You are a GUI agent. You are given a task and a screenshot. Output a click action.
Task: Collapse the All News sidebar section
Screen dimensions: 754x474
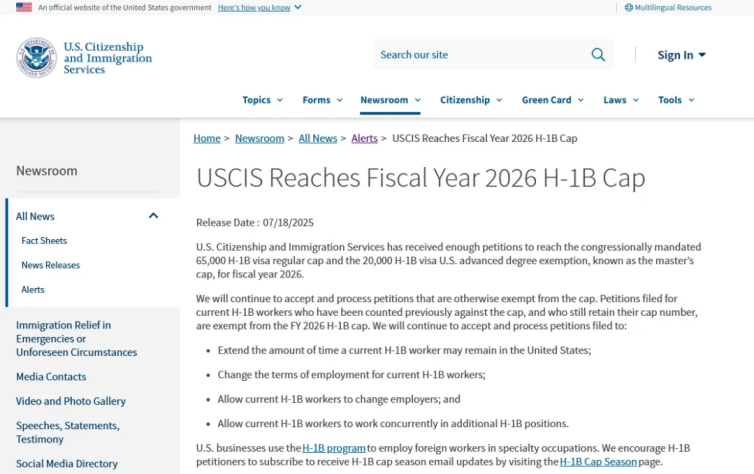(x=153, y=215)
